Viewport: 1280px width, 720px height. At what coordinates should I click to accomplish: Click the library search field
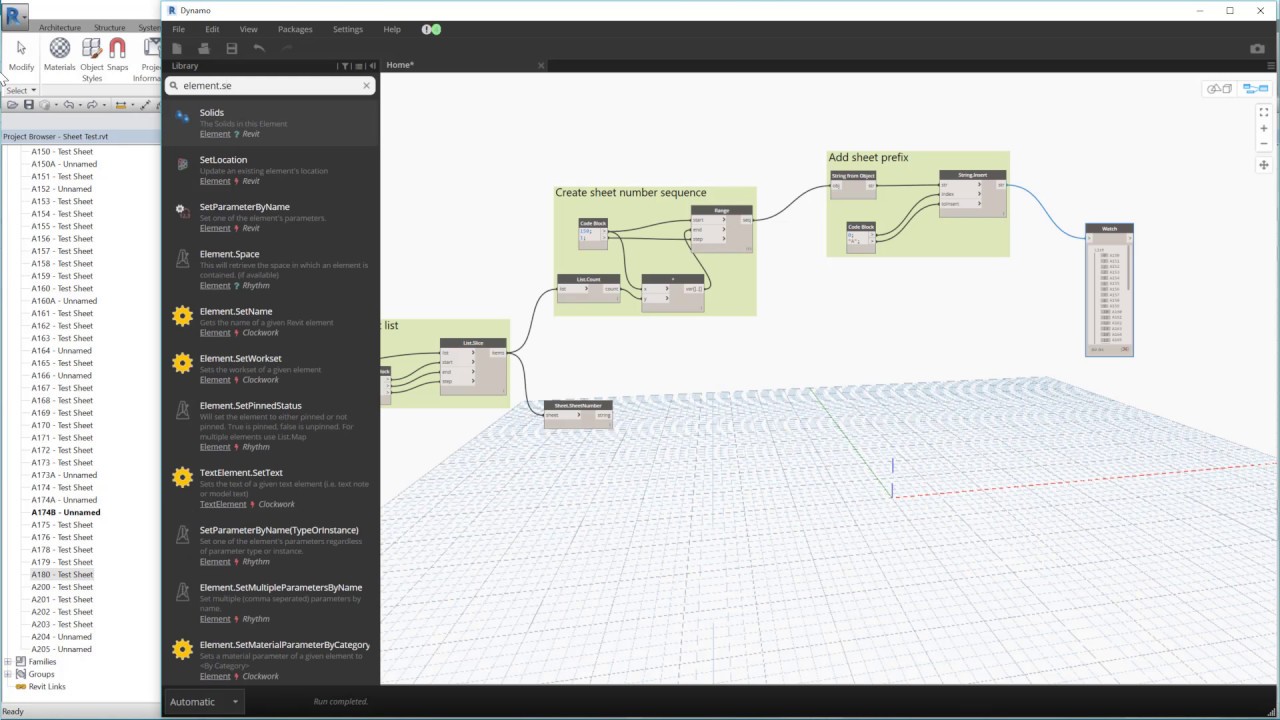tap(270, 85)
